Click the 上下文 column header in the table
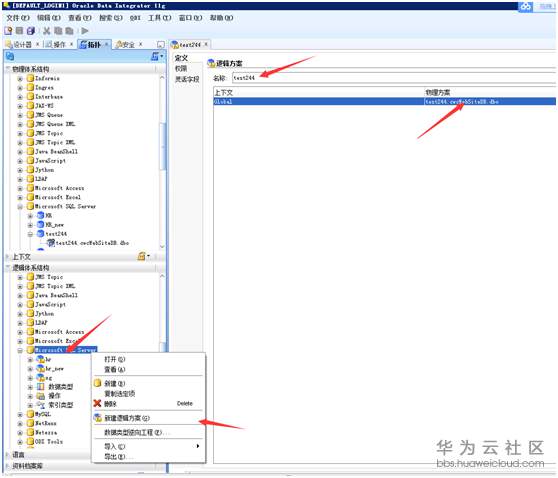This screenshot has width=558, height=478. pyautogui.click(x=319, y=93)
